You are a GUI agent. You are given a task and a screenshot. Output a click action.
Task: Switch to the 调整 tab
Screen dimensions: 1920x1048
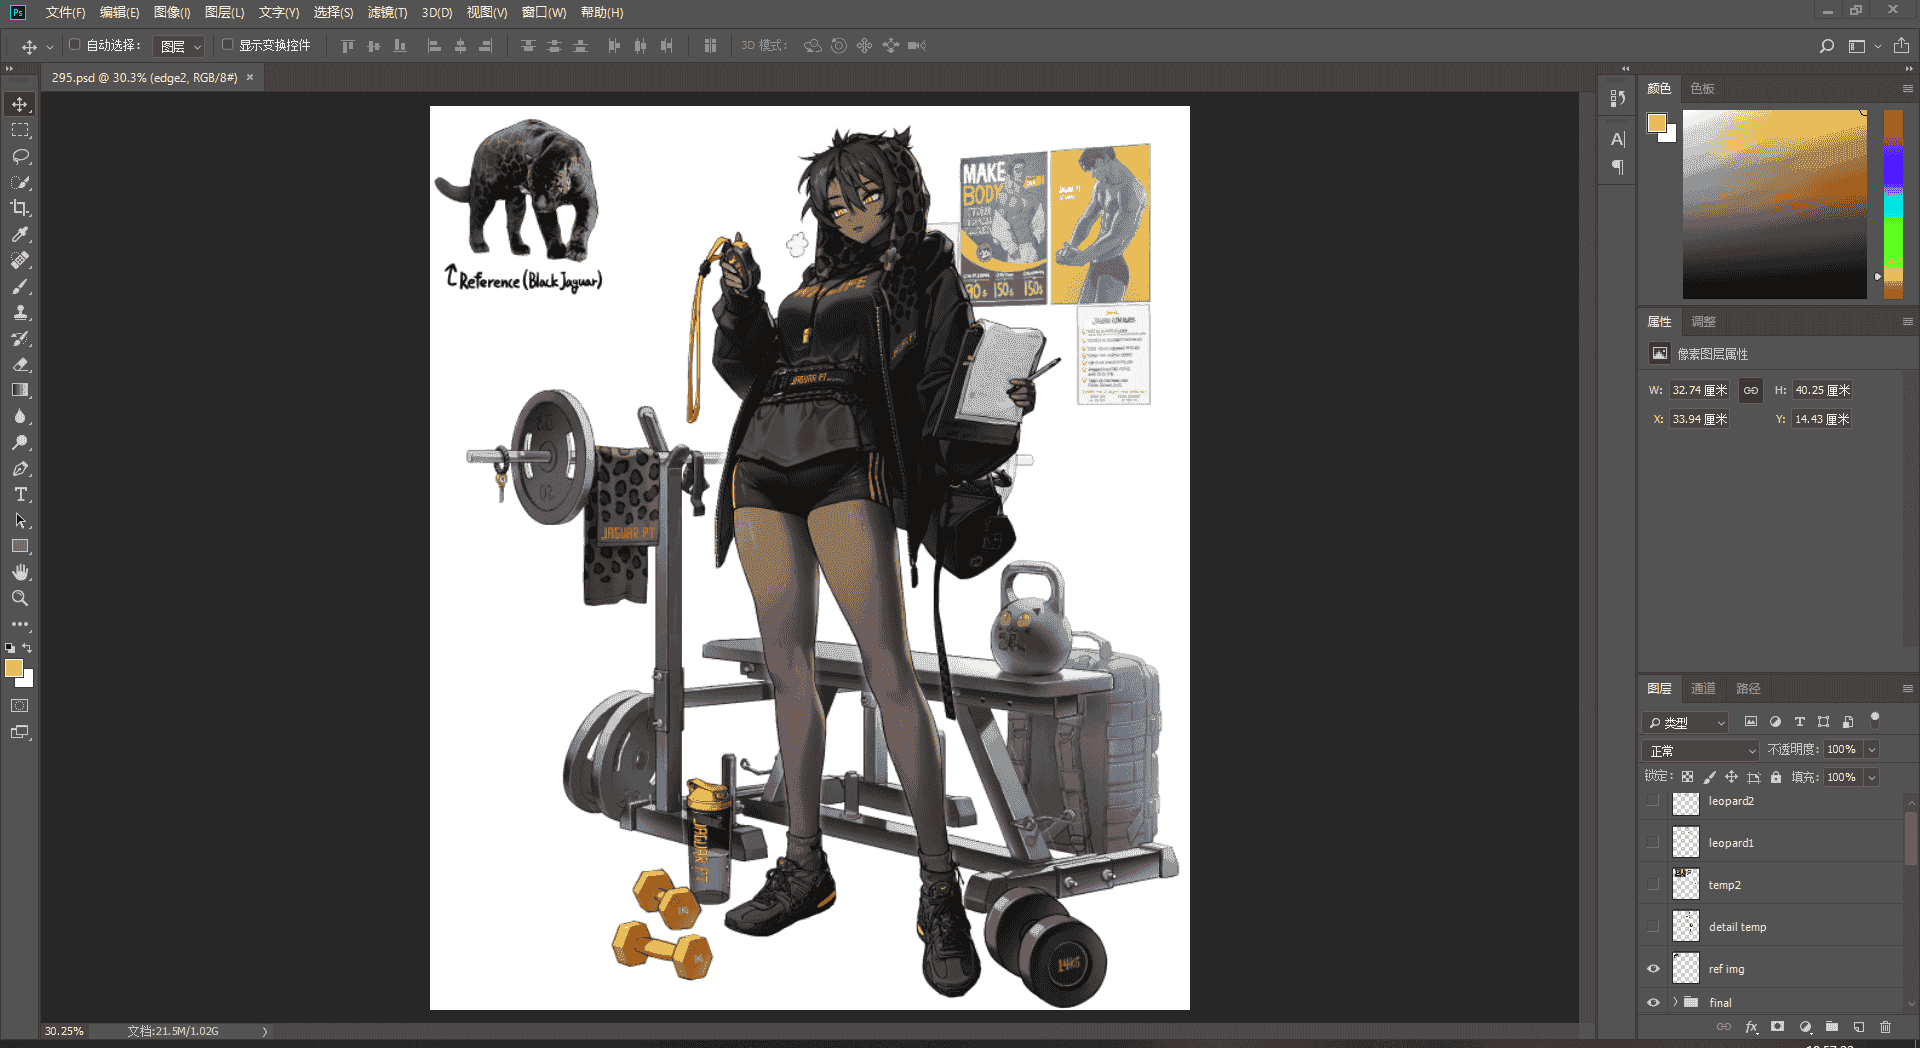pyautogui.click(x=1703, y=321)
